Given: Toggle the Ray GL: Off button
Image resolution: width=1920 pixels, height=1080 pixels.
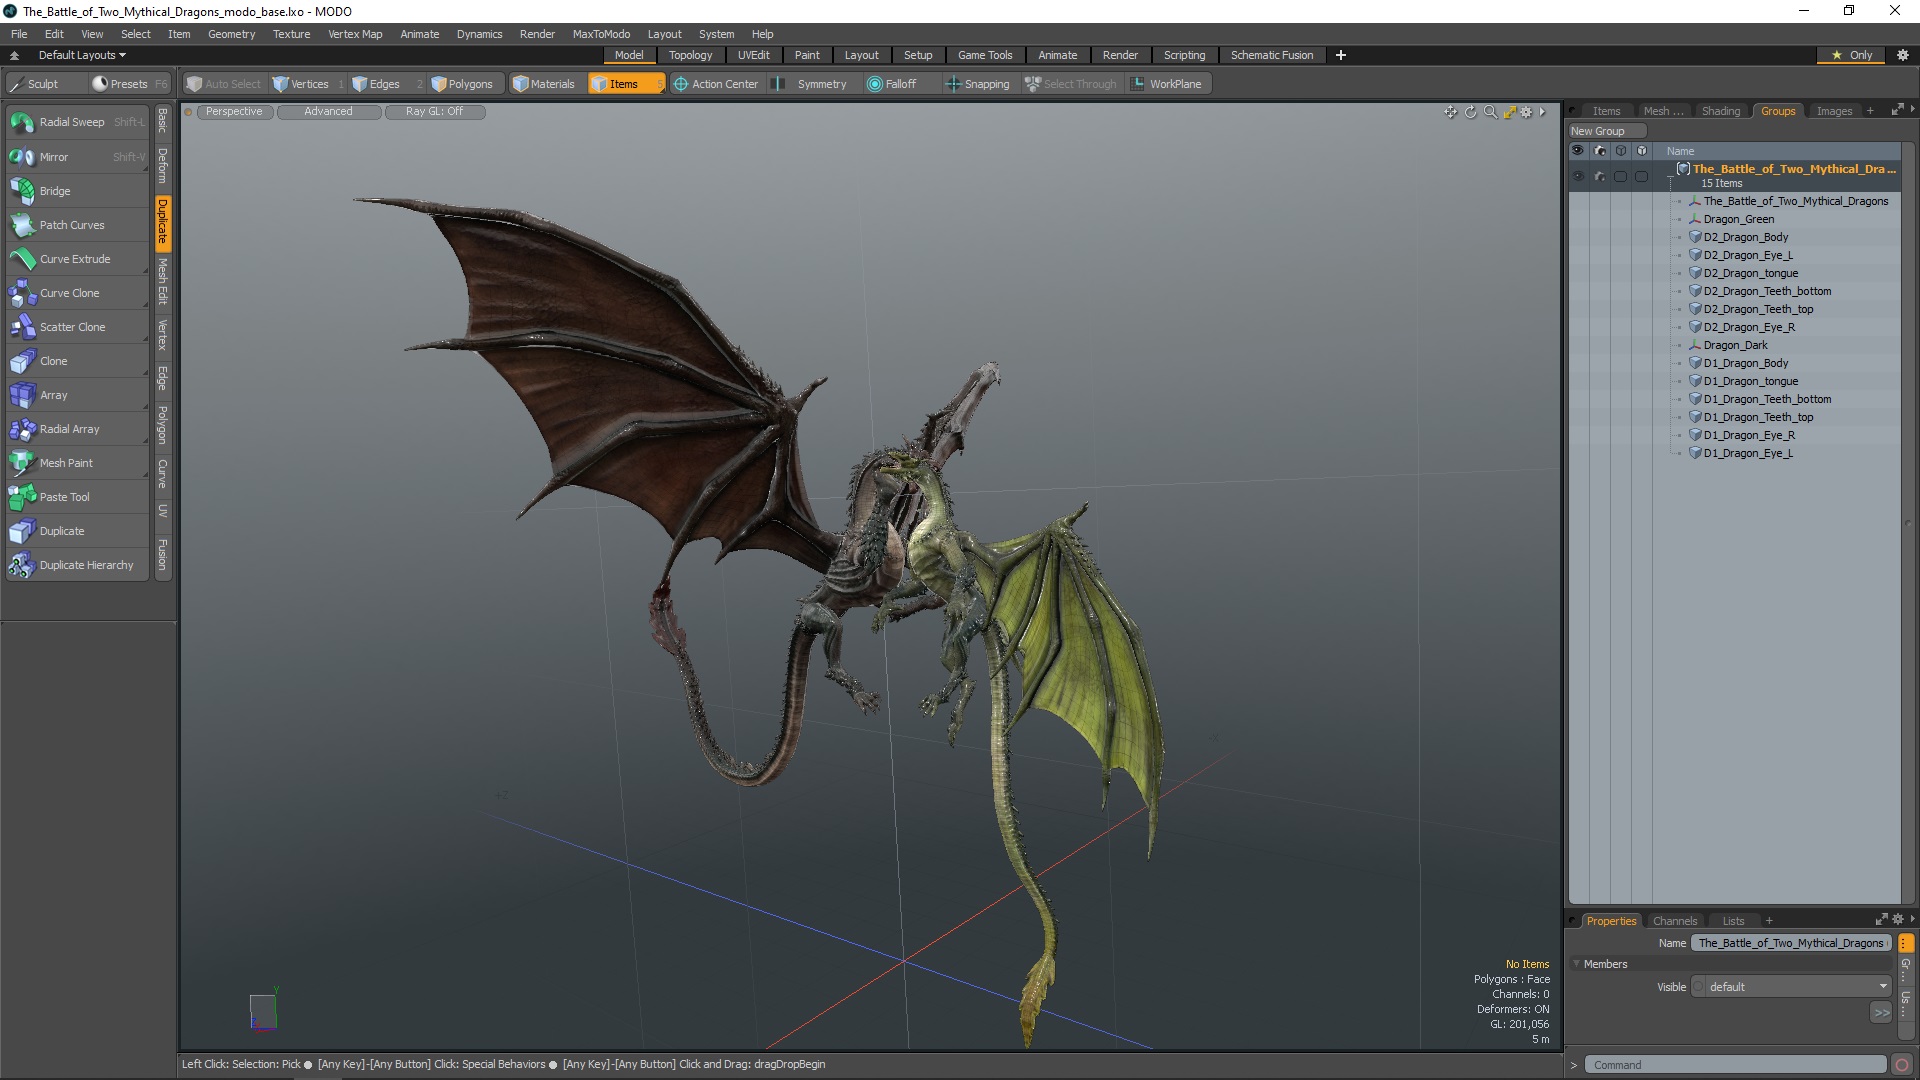Looking at the screenshot, I should tap(435, 112).
